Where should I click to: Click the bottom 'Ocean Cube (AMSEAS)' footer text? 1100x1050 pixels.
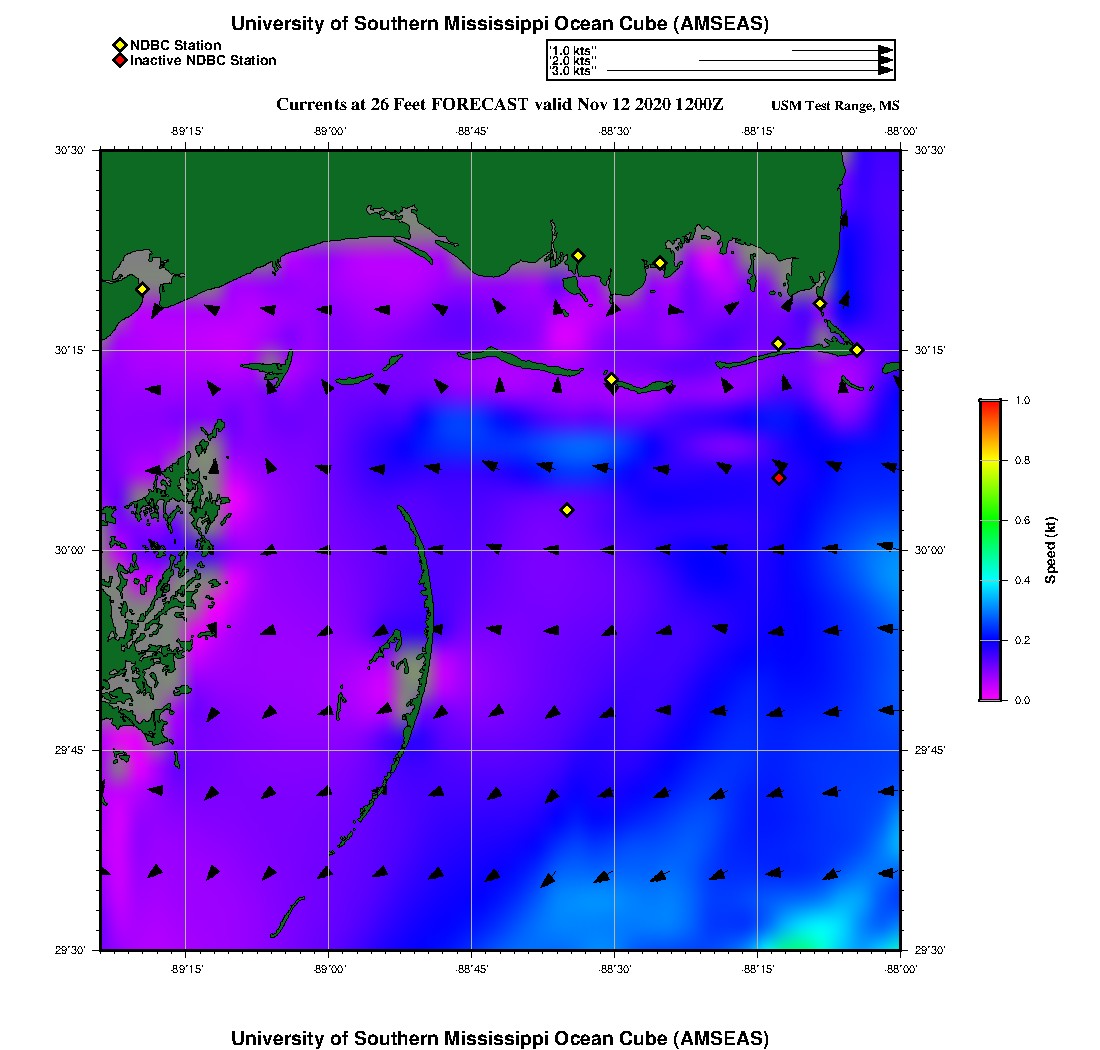500,1038
